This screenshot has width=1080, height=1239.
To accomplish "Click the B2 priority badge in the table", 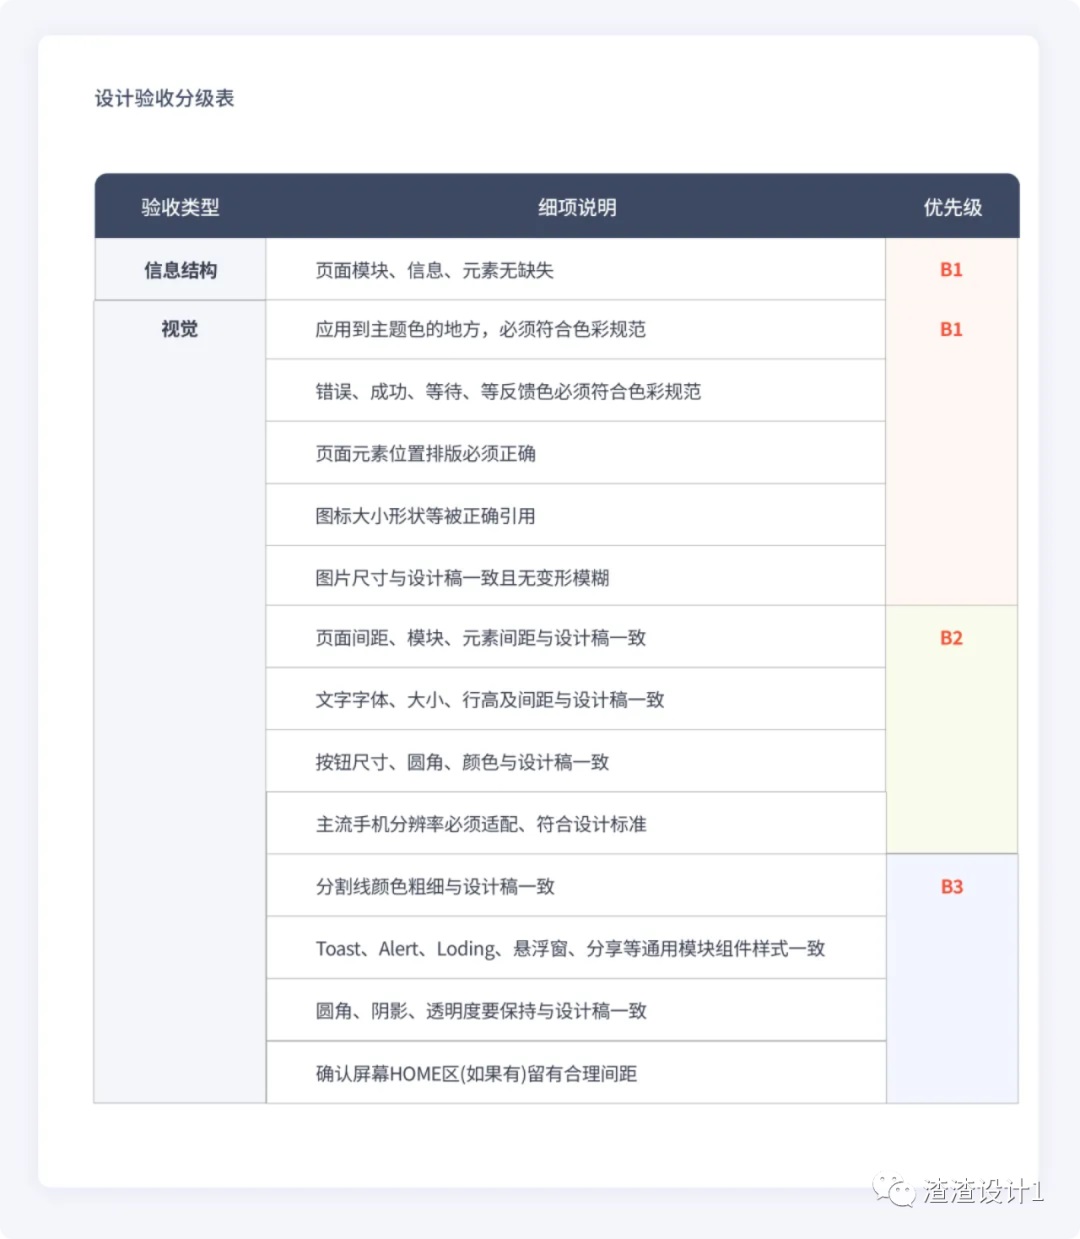I will pyautogui.click(x=951, y=638).
